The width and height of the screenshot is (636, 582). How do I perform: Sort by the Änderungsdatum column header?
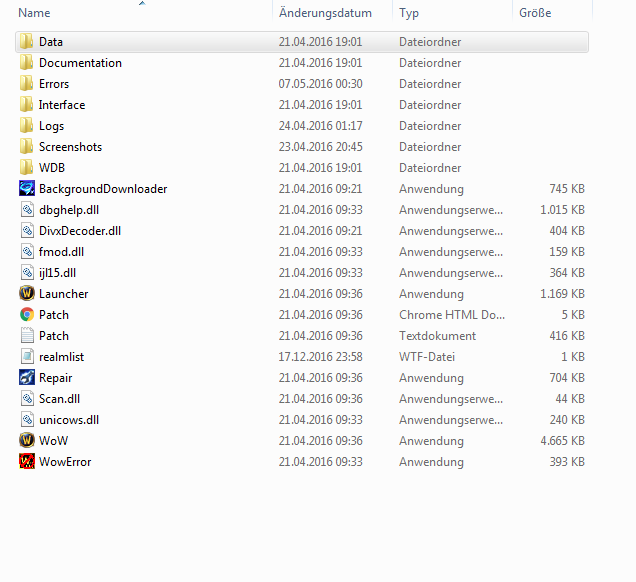click(x=325, y=13)
